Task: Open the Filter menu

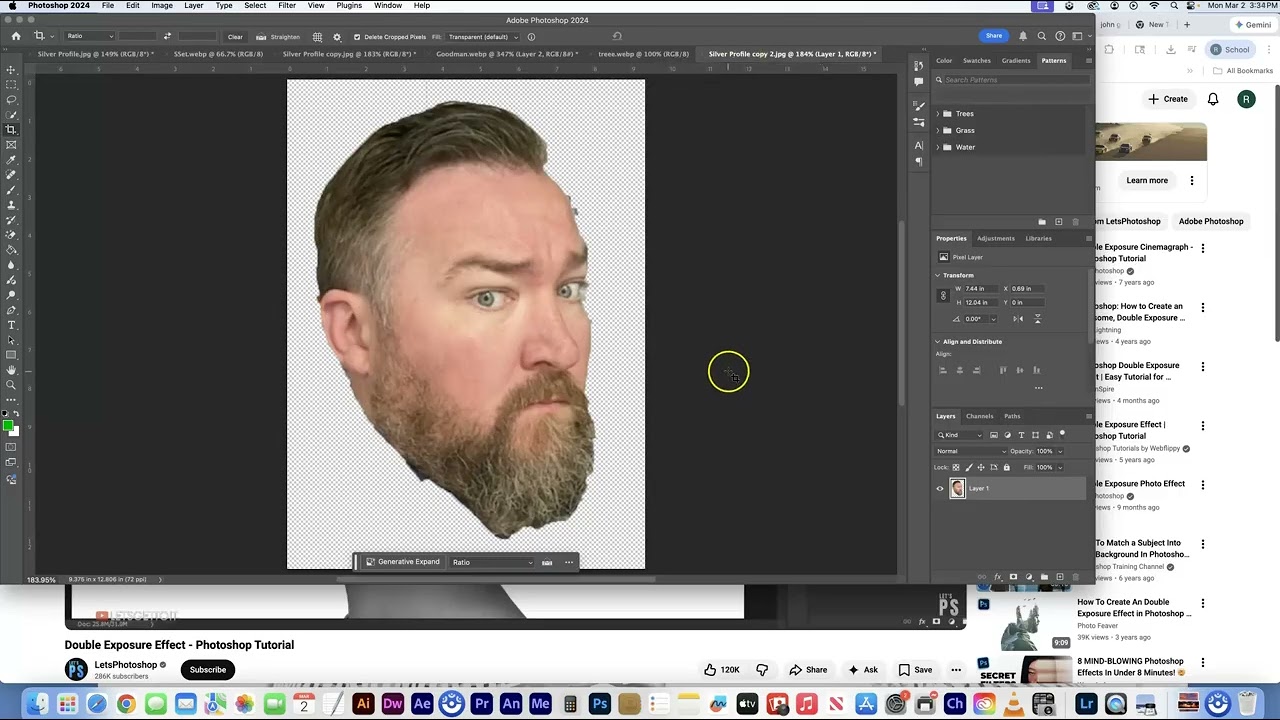Action: tap(287, 6)
